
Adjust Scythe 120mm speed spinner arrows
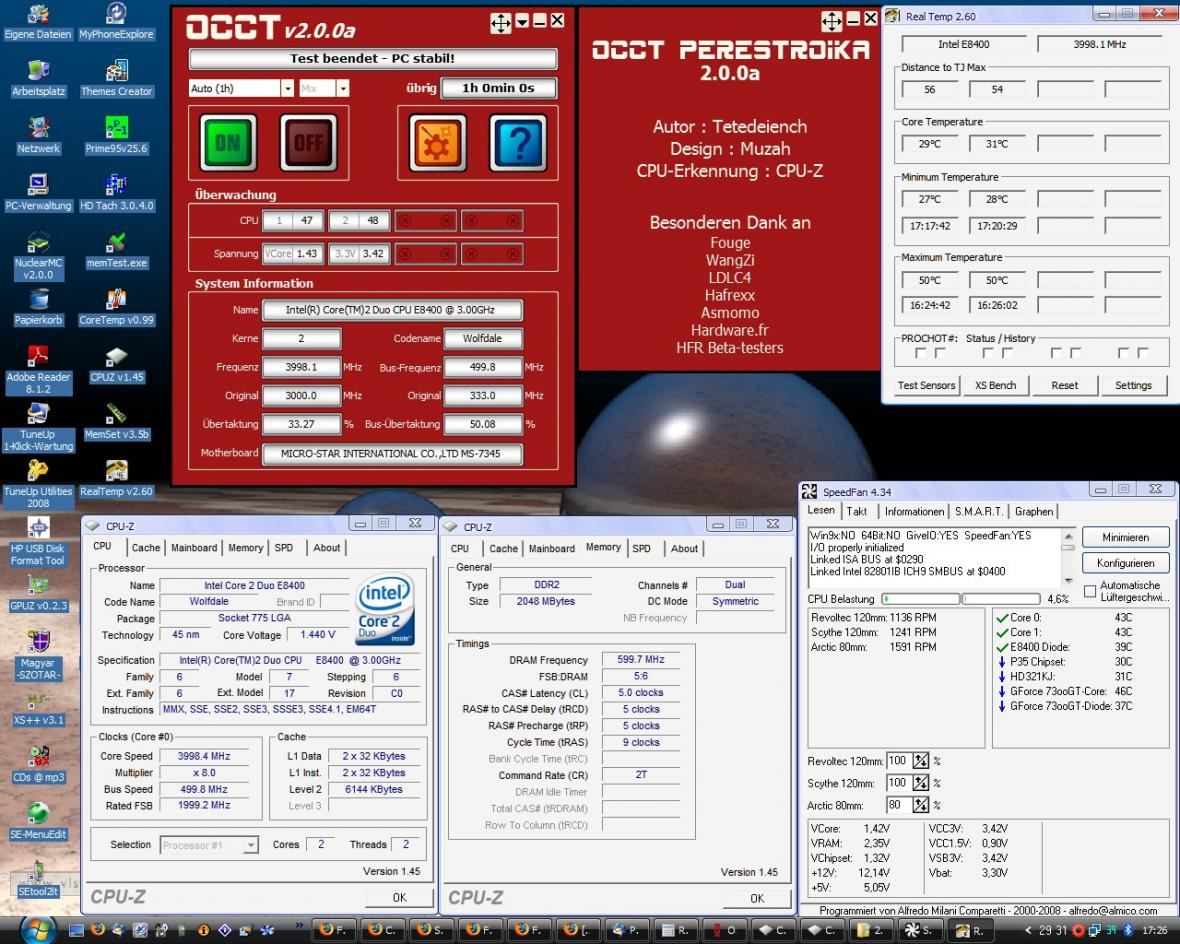tap(920, 783)
